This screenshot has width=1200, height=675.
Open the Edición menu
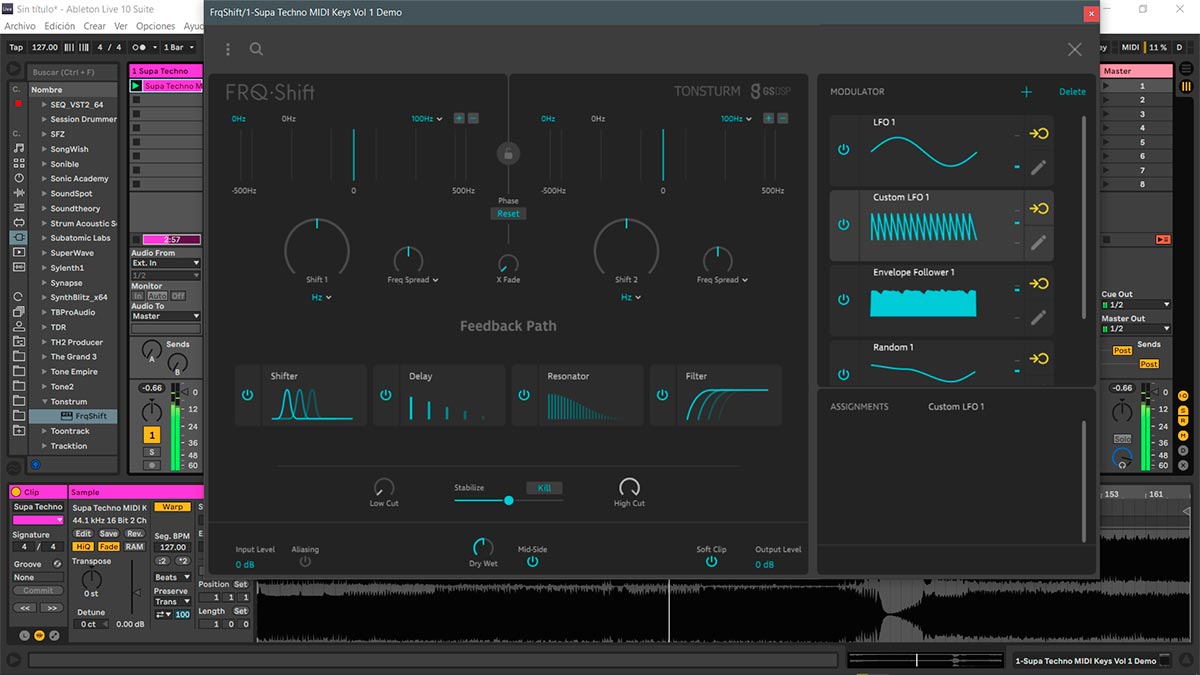[x=59, y=26]
